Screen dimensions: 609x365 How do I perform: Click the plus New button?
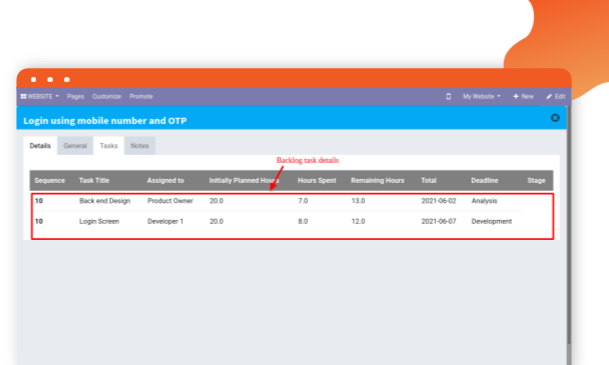pos(523,96)
